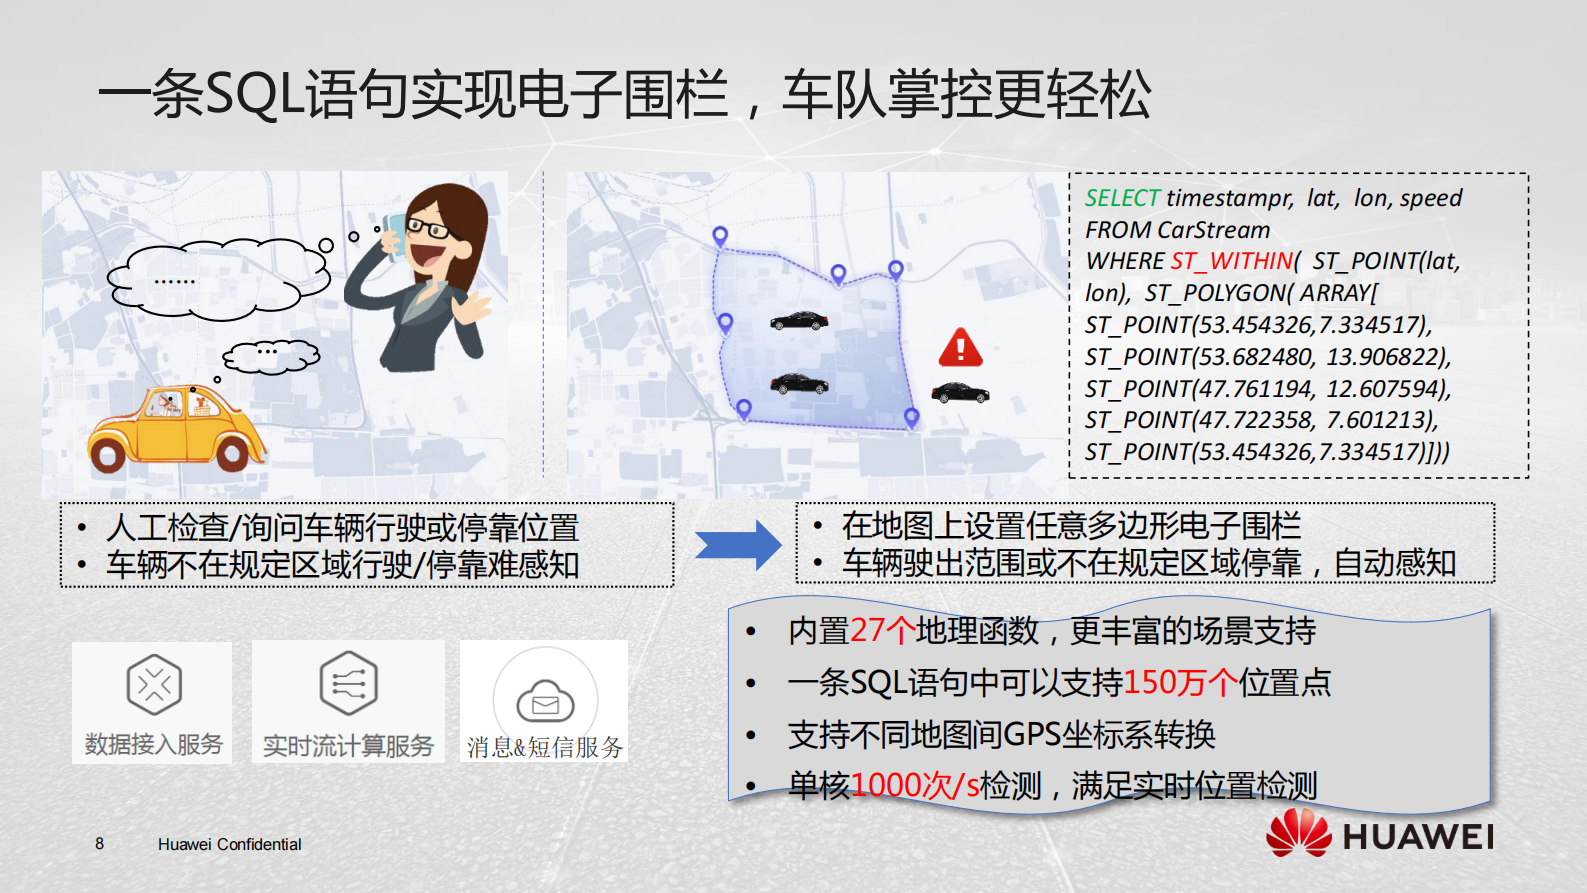The height and width of the screenshot is (893, 1587).
Task: Click the bullet 人工检查/询问车辆行驶或停靠位置
Action: (343, 527)
